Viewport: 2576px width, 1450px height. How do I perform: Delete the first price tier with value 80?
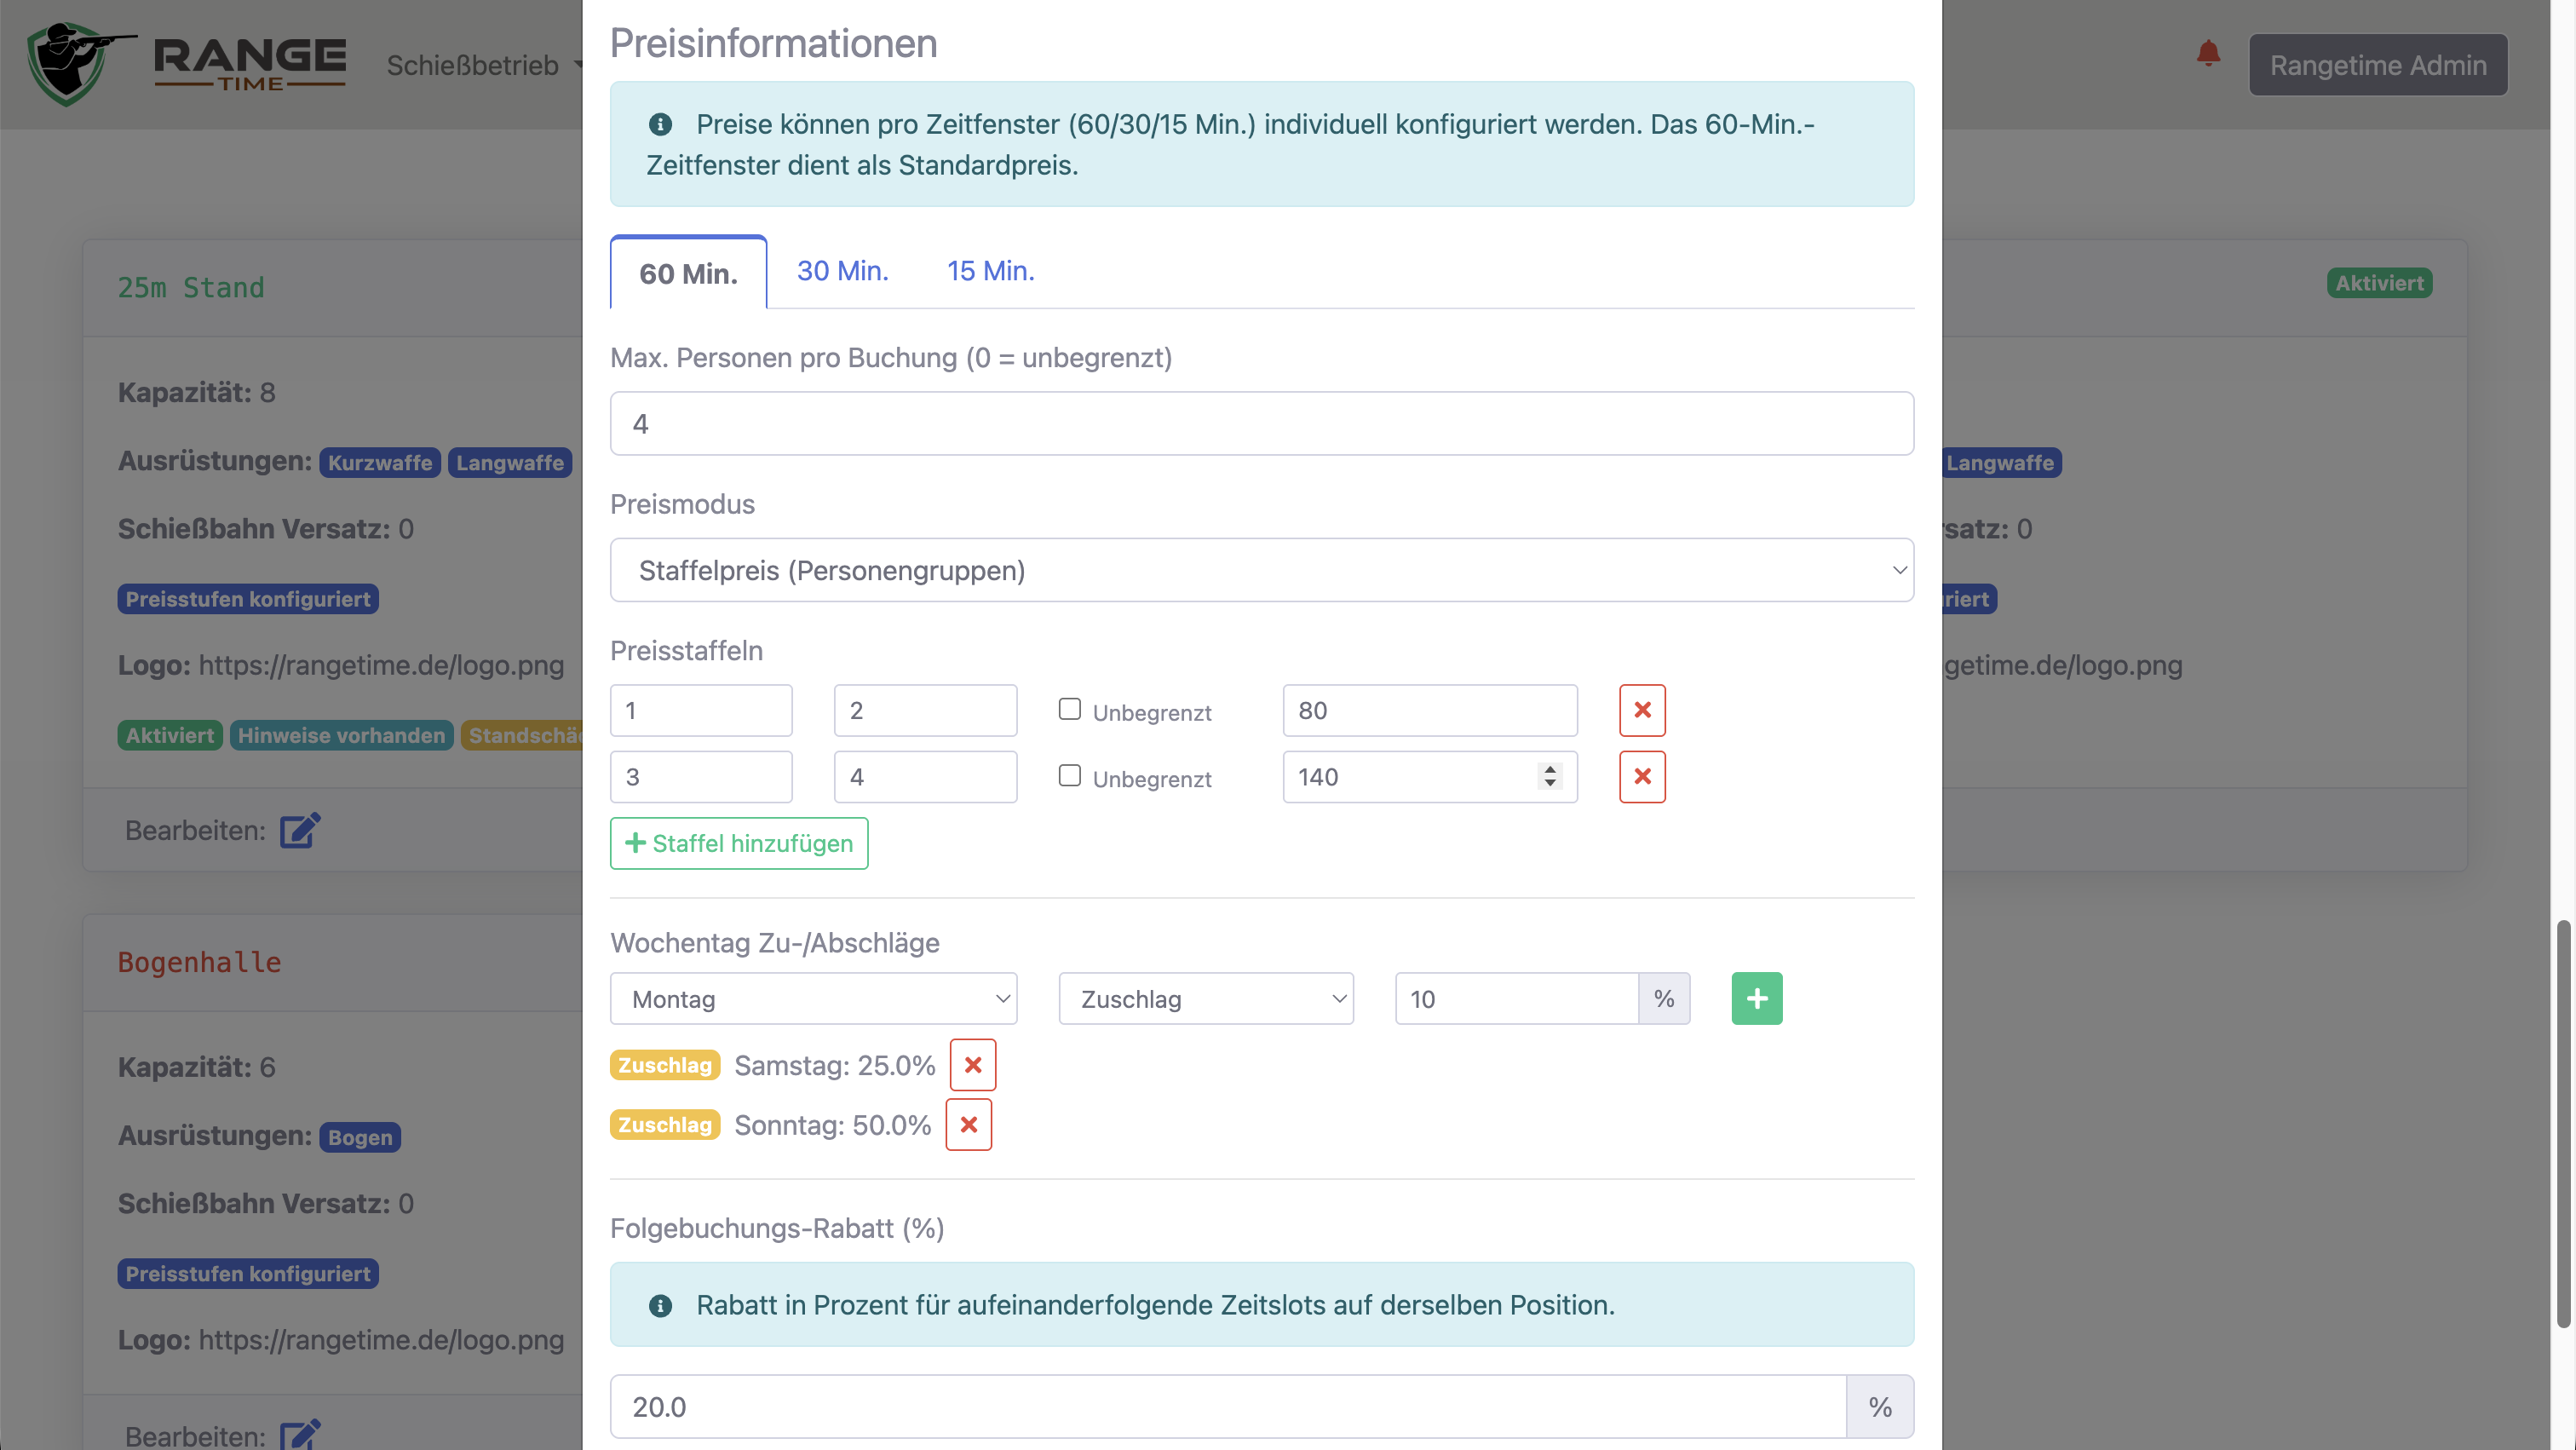tap(1642, 710)
